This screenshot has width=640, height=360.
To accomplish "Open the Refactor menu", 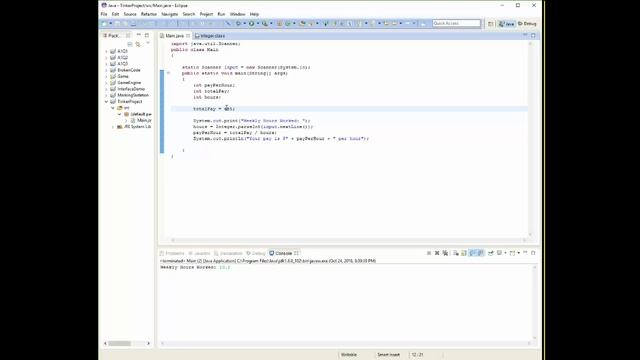I will 149,14.
